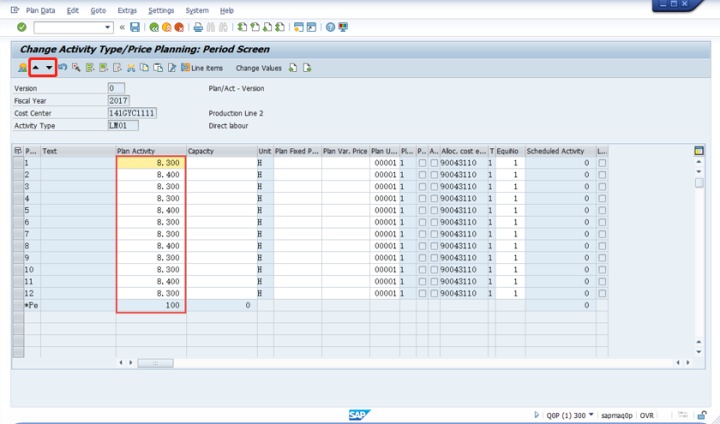Tick the P... checkbox in period 5 row
This screenshot has width=720, height=424.
click(422, 210)
